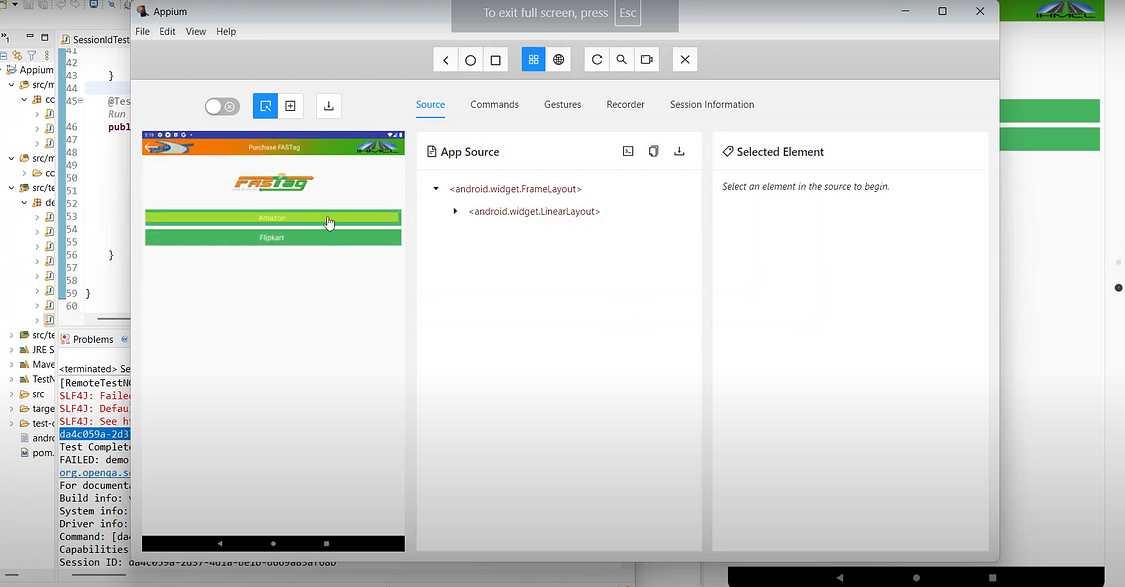The width and height of the screenshot is (1125, 587).
Task: Expand the Maven Dependencies node in Eclipse
Action: 11,365
